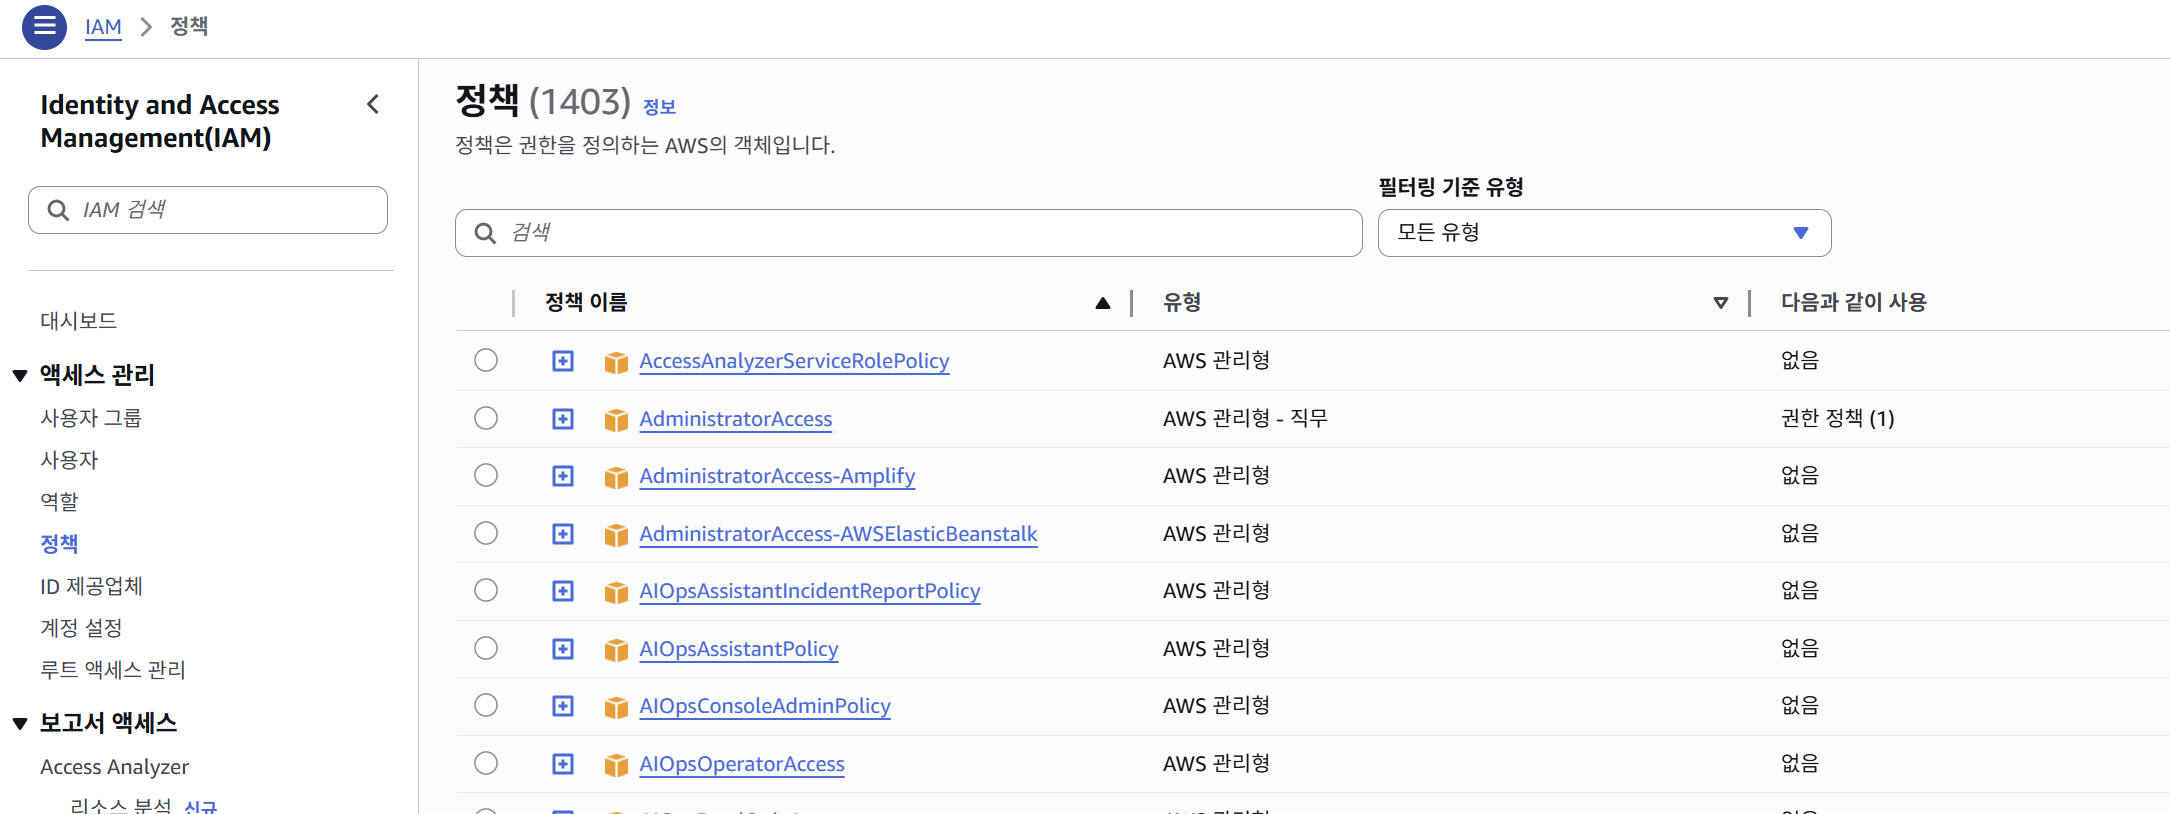Go to 역할 in the sidebar
This screenshot has width=2170, height=814.
tap(59, 502)
